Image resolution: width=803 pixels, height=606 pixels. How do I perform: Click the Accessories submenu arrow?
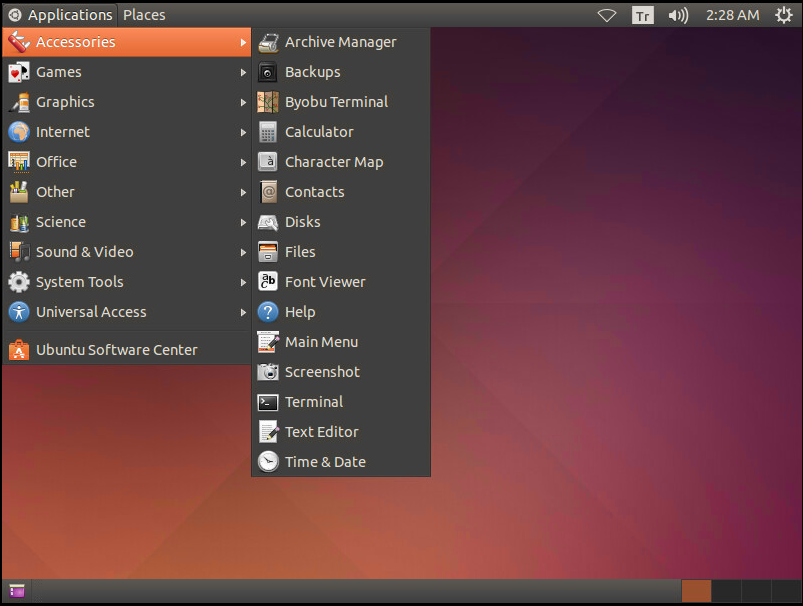(x=243, y=43)
